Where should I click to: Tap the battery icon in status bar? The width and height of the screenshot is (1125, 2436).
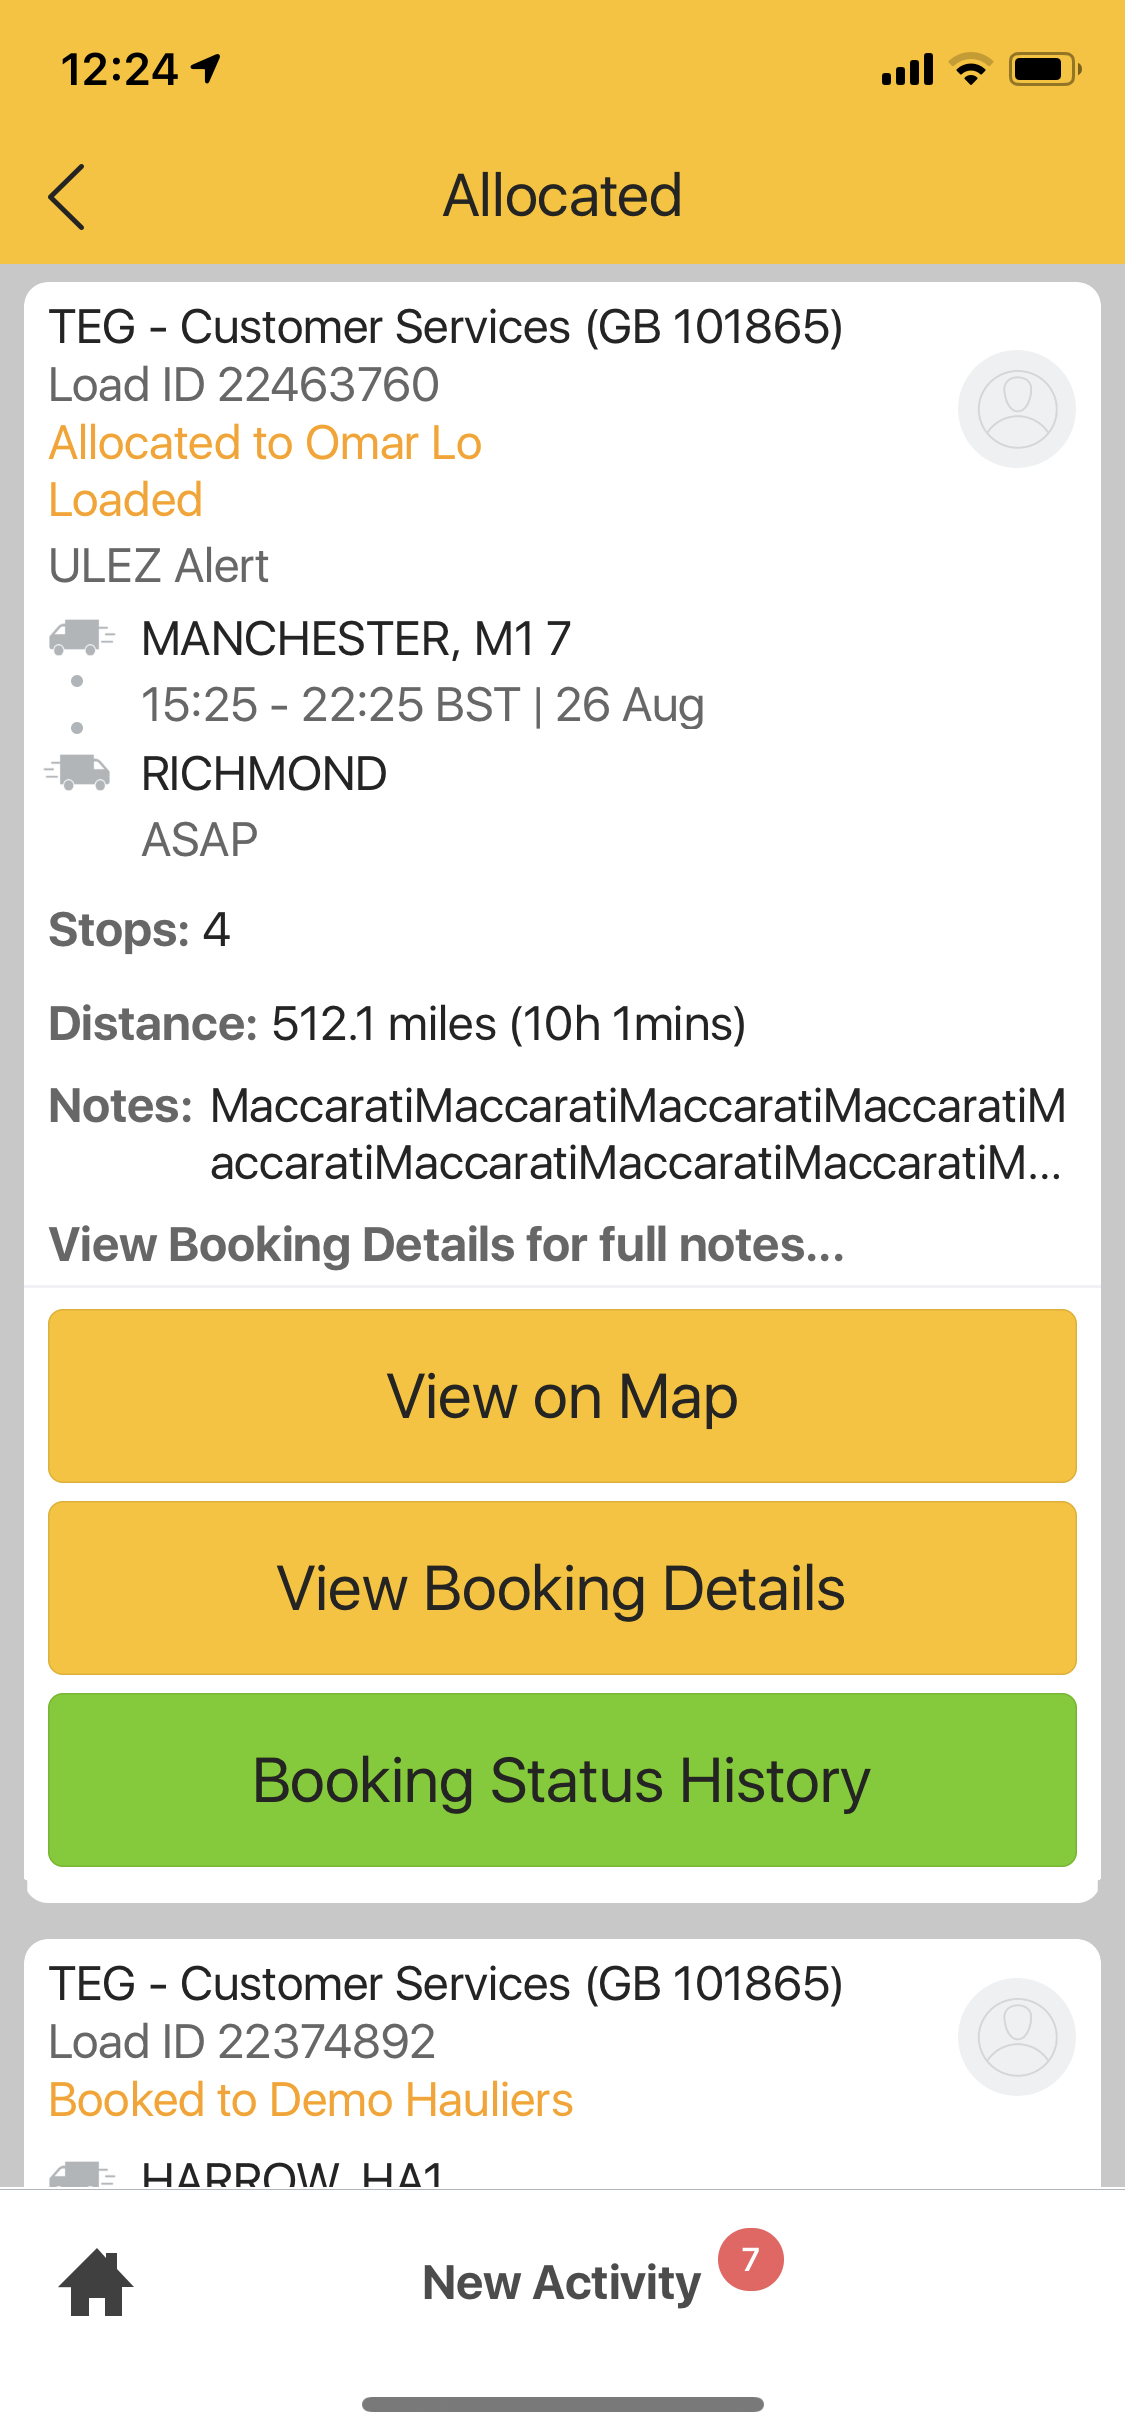(x=1044, y=70)
